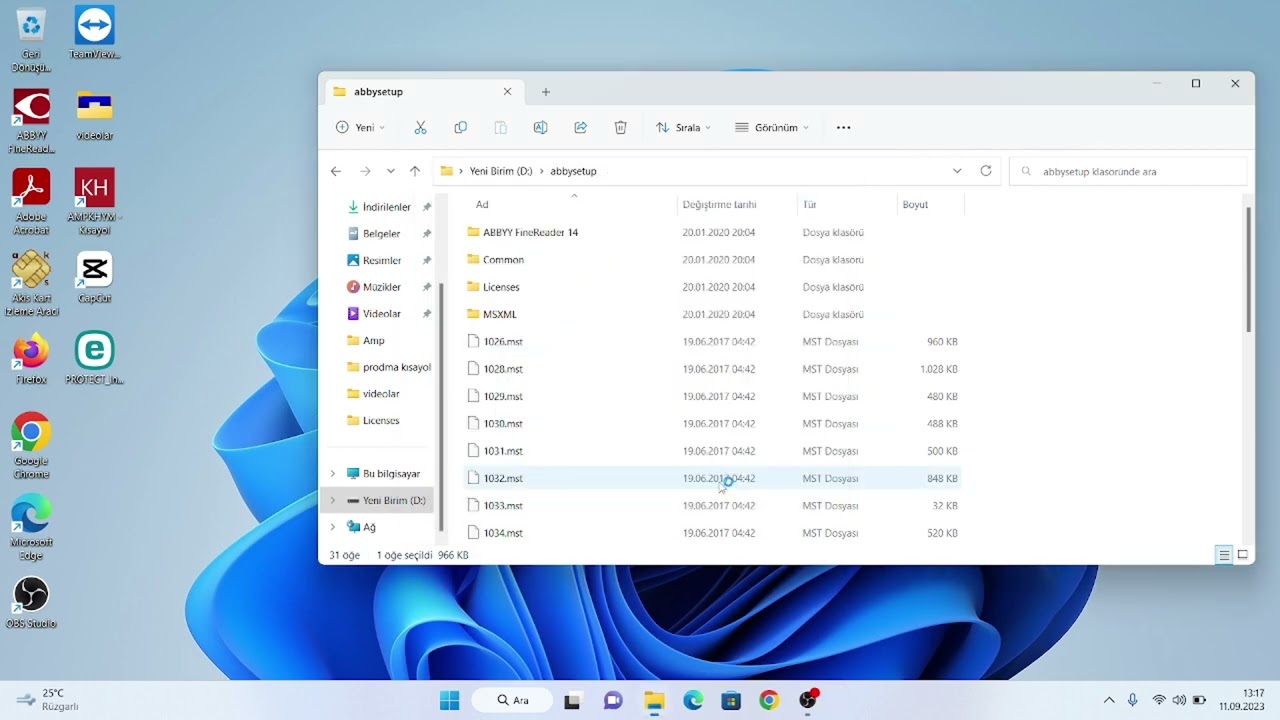Open recent locations dropdown arrow
1280x720 pixels.
(390, 171)
